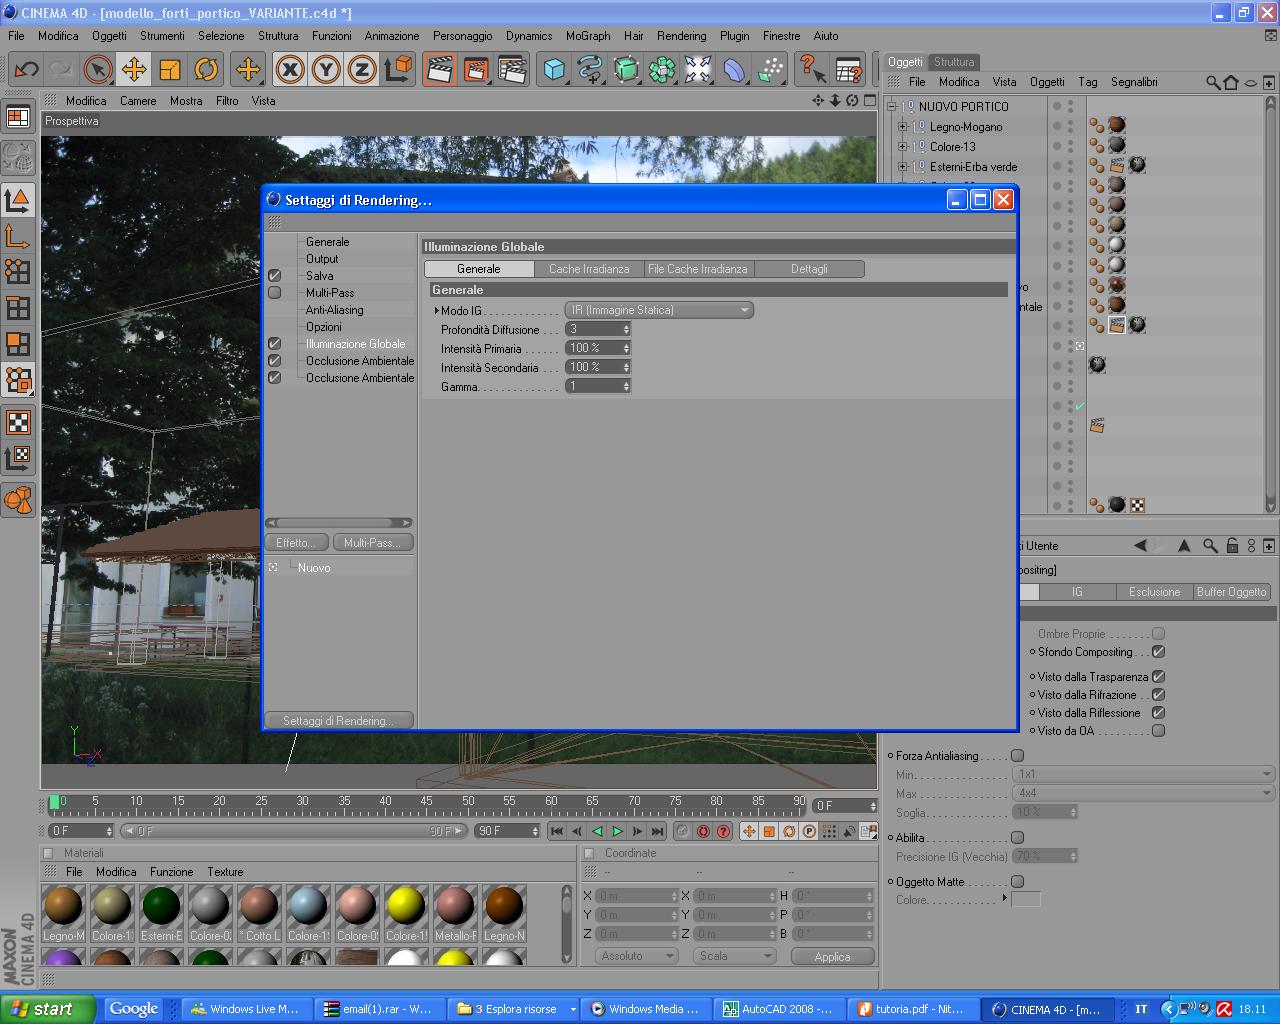This screenshot has height=1024, width=1280.
Task: Click the Play Forward green arrow
Action: tap(617, 831)
